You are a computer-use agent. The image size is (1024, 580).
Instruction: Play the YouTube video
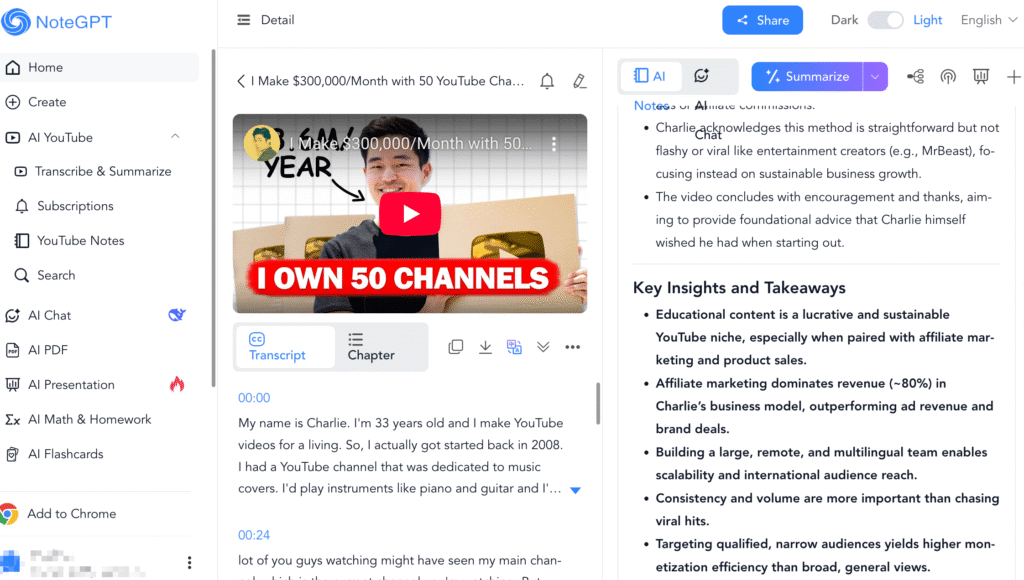pos(410,214)
